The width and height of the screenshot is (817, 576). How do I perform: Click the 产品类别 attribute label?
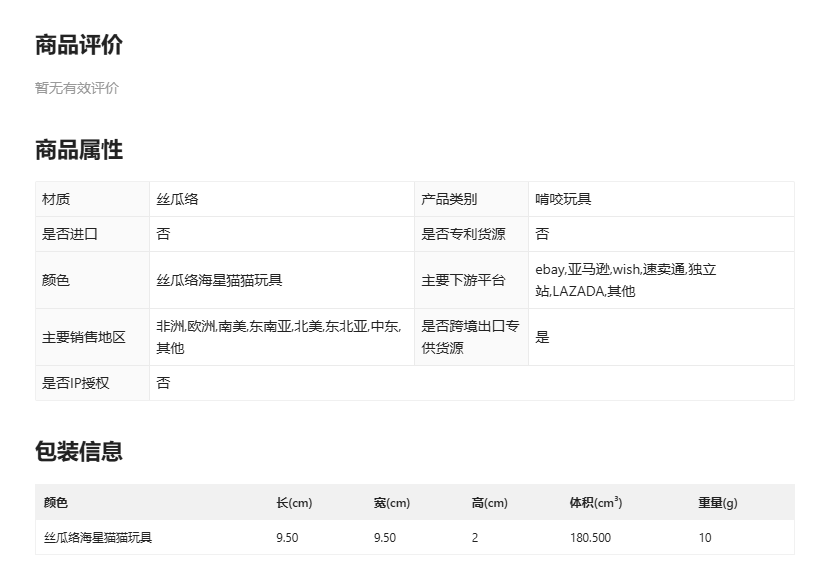449,199
